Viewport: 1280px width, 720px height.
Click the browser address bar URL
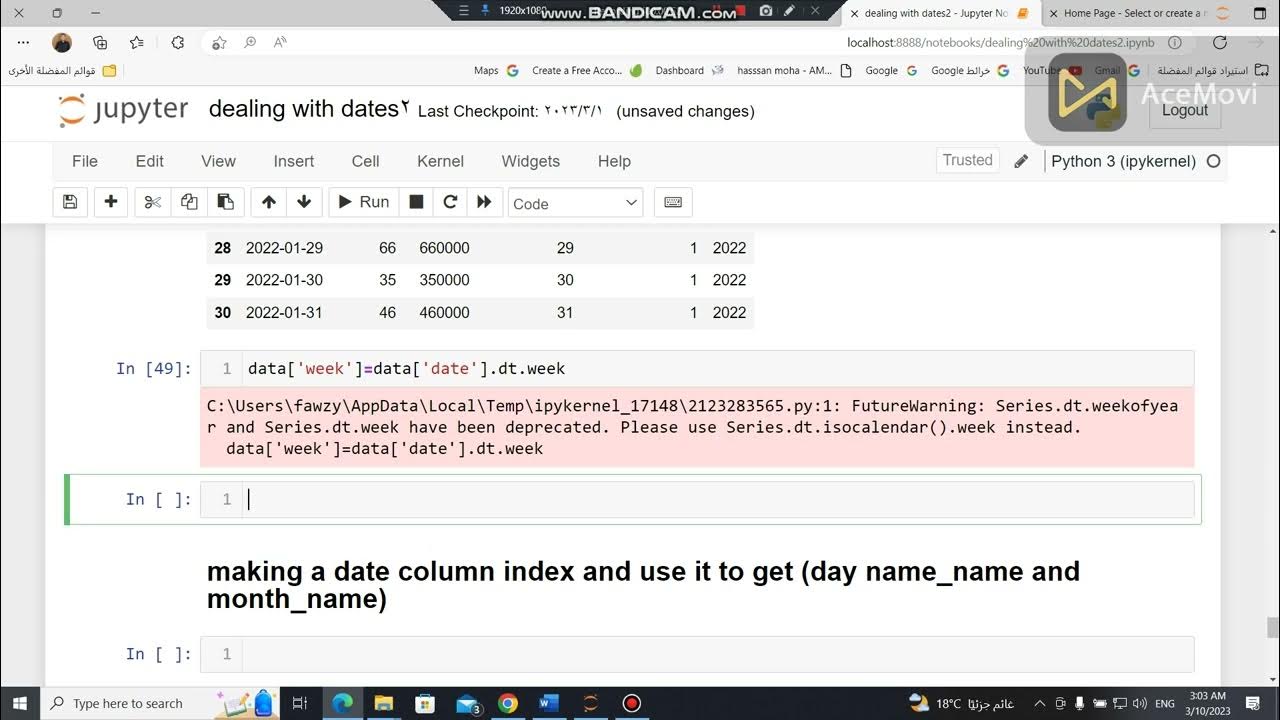click(x=1000, y=43)
